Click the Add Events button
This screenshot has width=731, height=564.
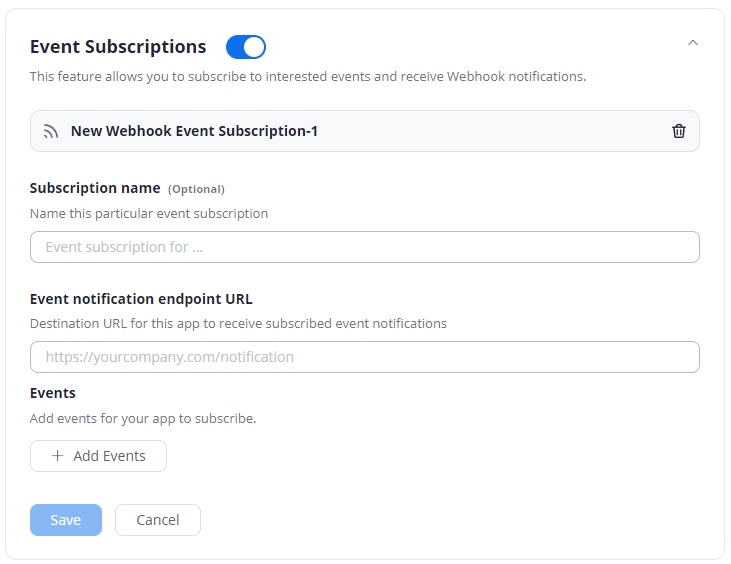pyautogui.click(x=98, y=456)
